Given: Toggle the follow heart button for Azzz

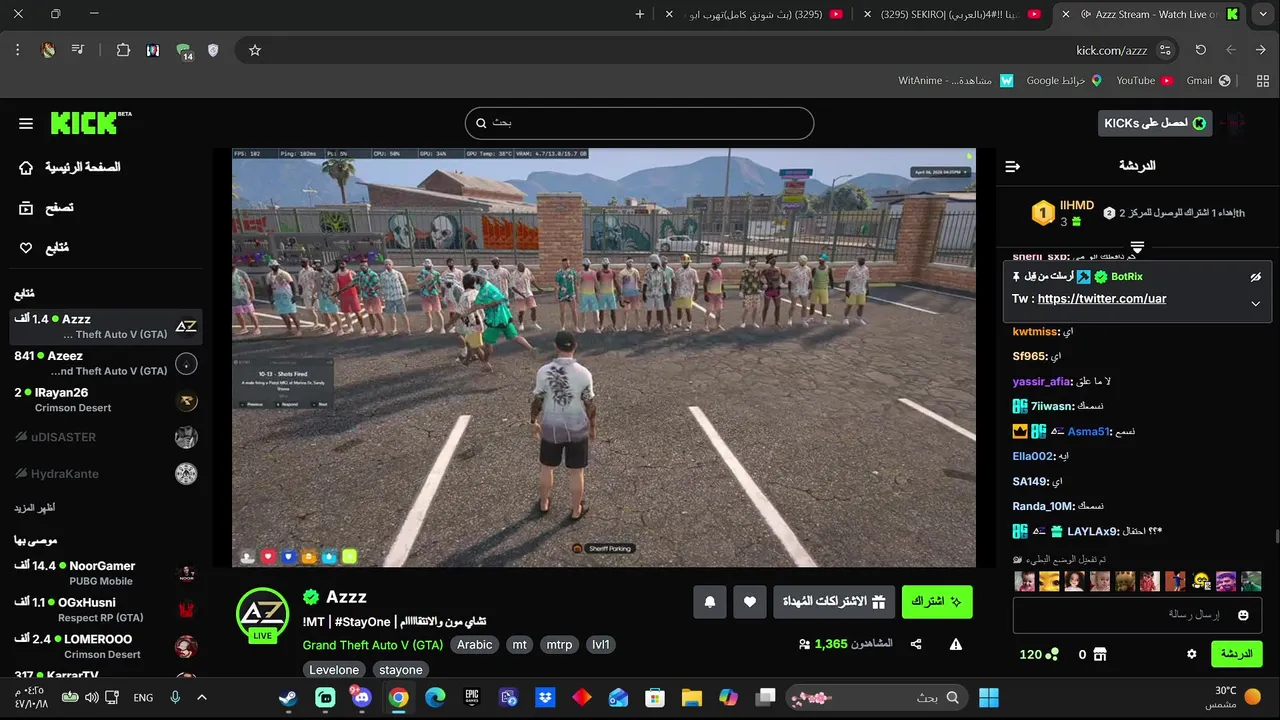Looking at the screenshot, I should pos(750,602).
